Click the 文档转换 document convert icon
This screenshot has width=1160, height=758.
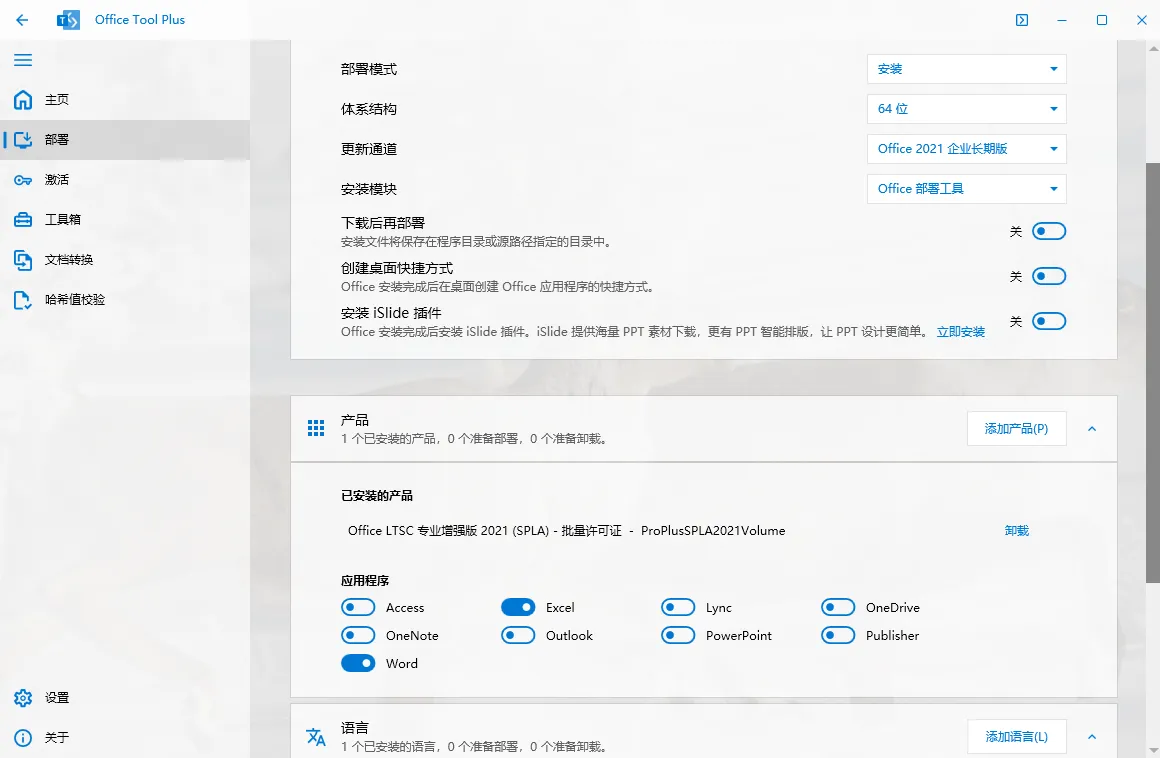[x=22, y=260]
